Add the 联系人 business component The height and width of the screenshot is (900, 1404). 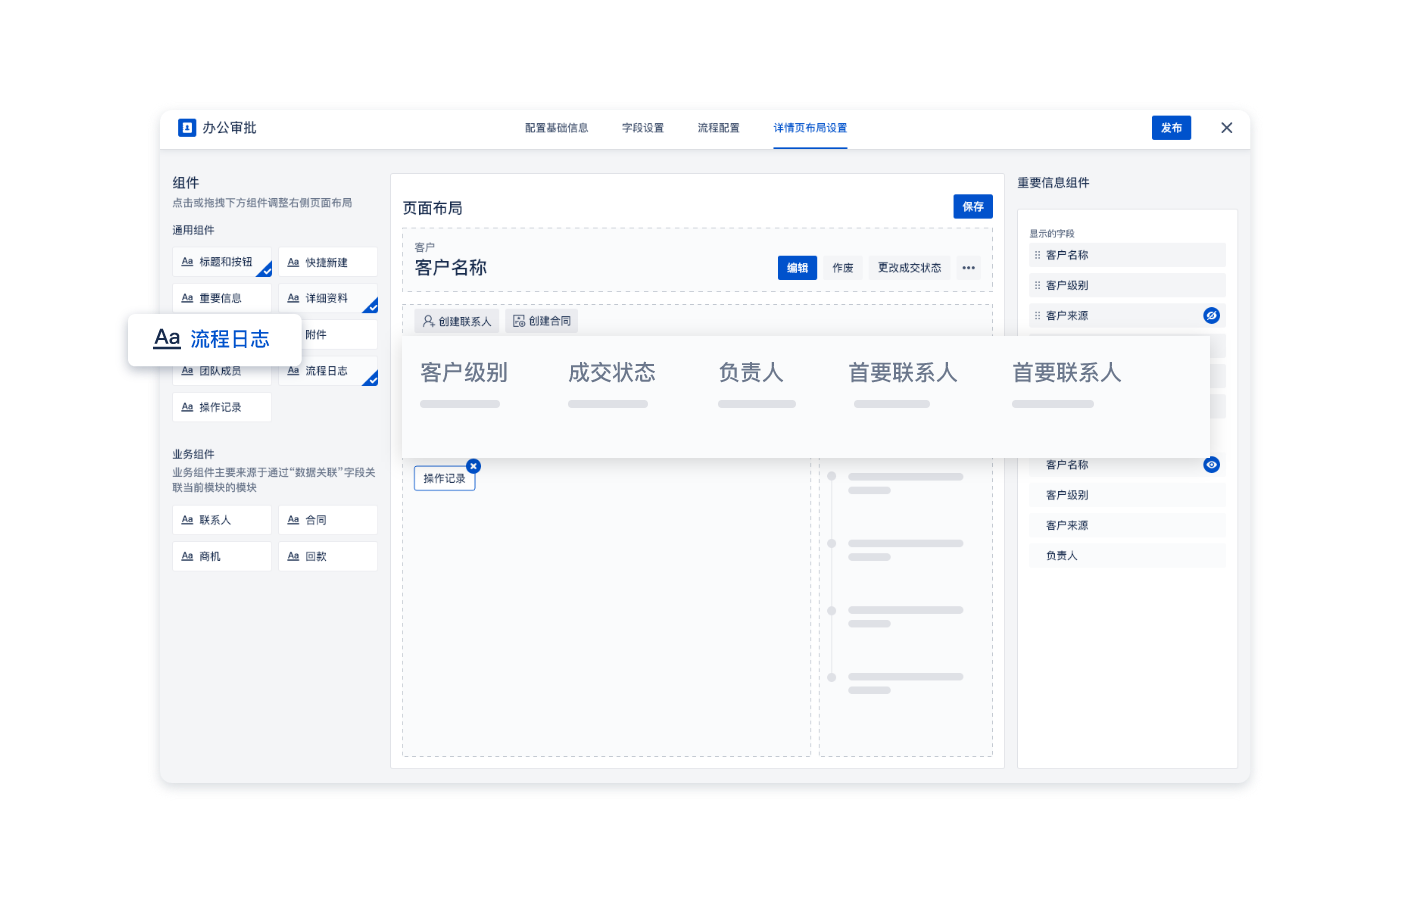coord(221,520)
